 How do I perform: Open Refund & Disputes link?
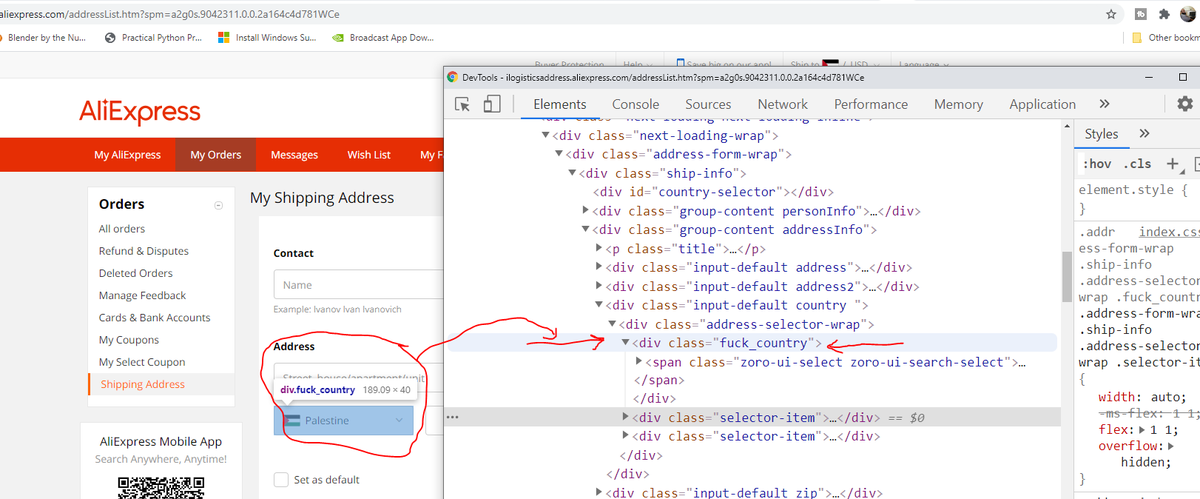click(x=143, y=251)
